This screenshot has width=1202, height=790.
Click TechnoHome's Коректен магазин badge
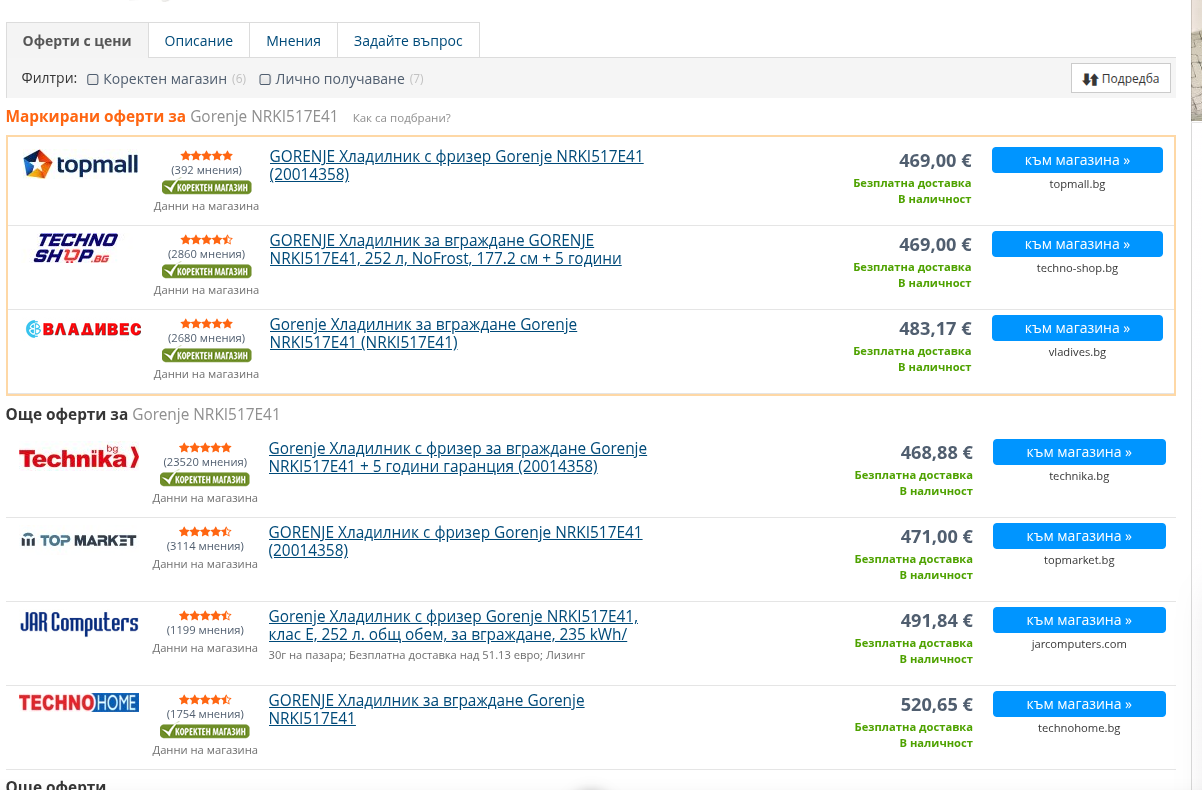(205, 731)
